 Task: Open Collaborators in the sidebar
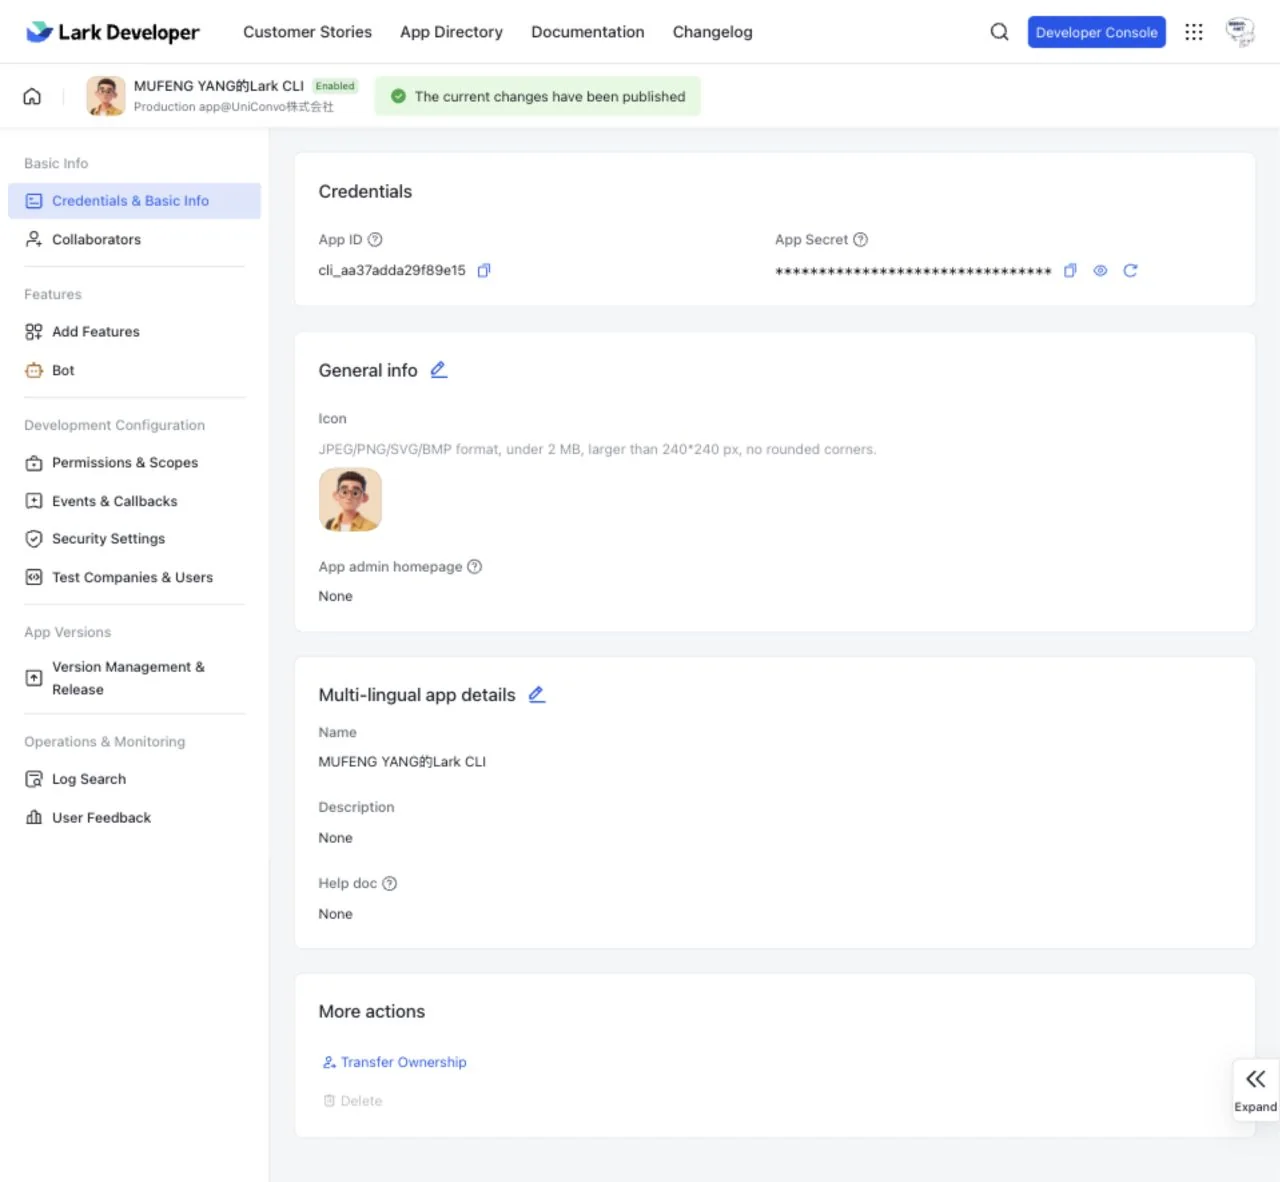coord(134,240)
